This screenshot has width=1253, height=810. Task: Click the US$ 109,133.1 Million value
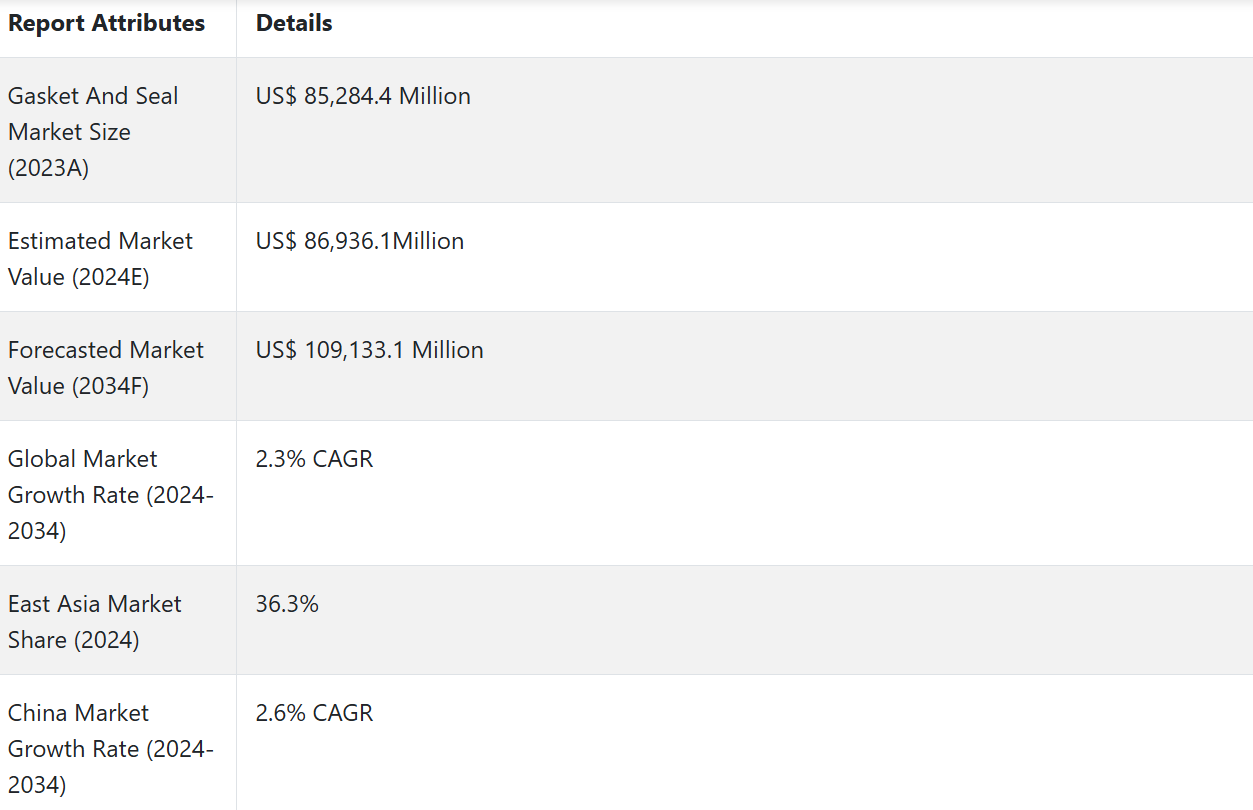coord(369,350)
